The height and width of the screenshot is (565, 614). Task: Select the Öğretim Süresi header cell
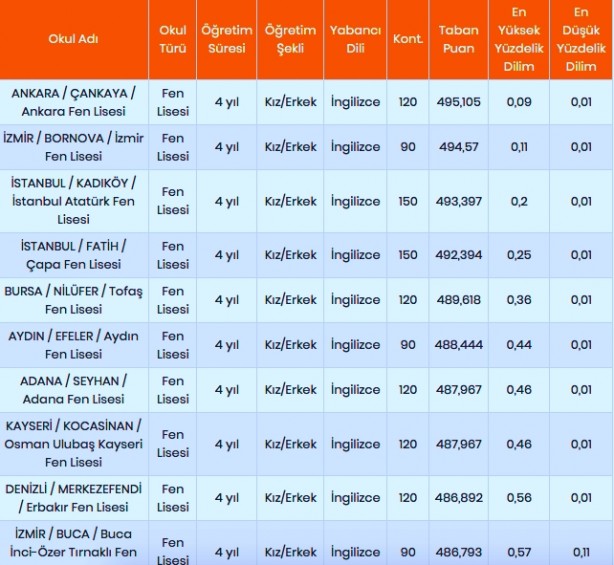pyautogui.click(x=226, y=39)
